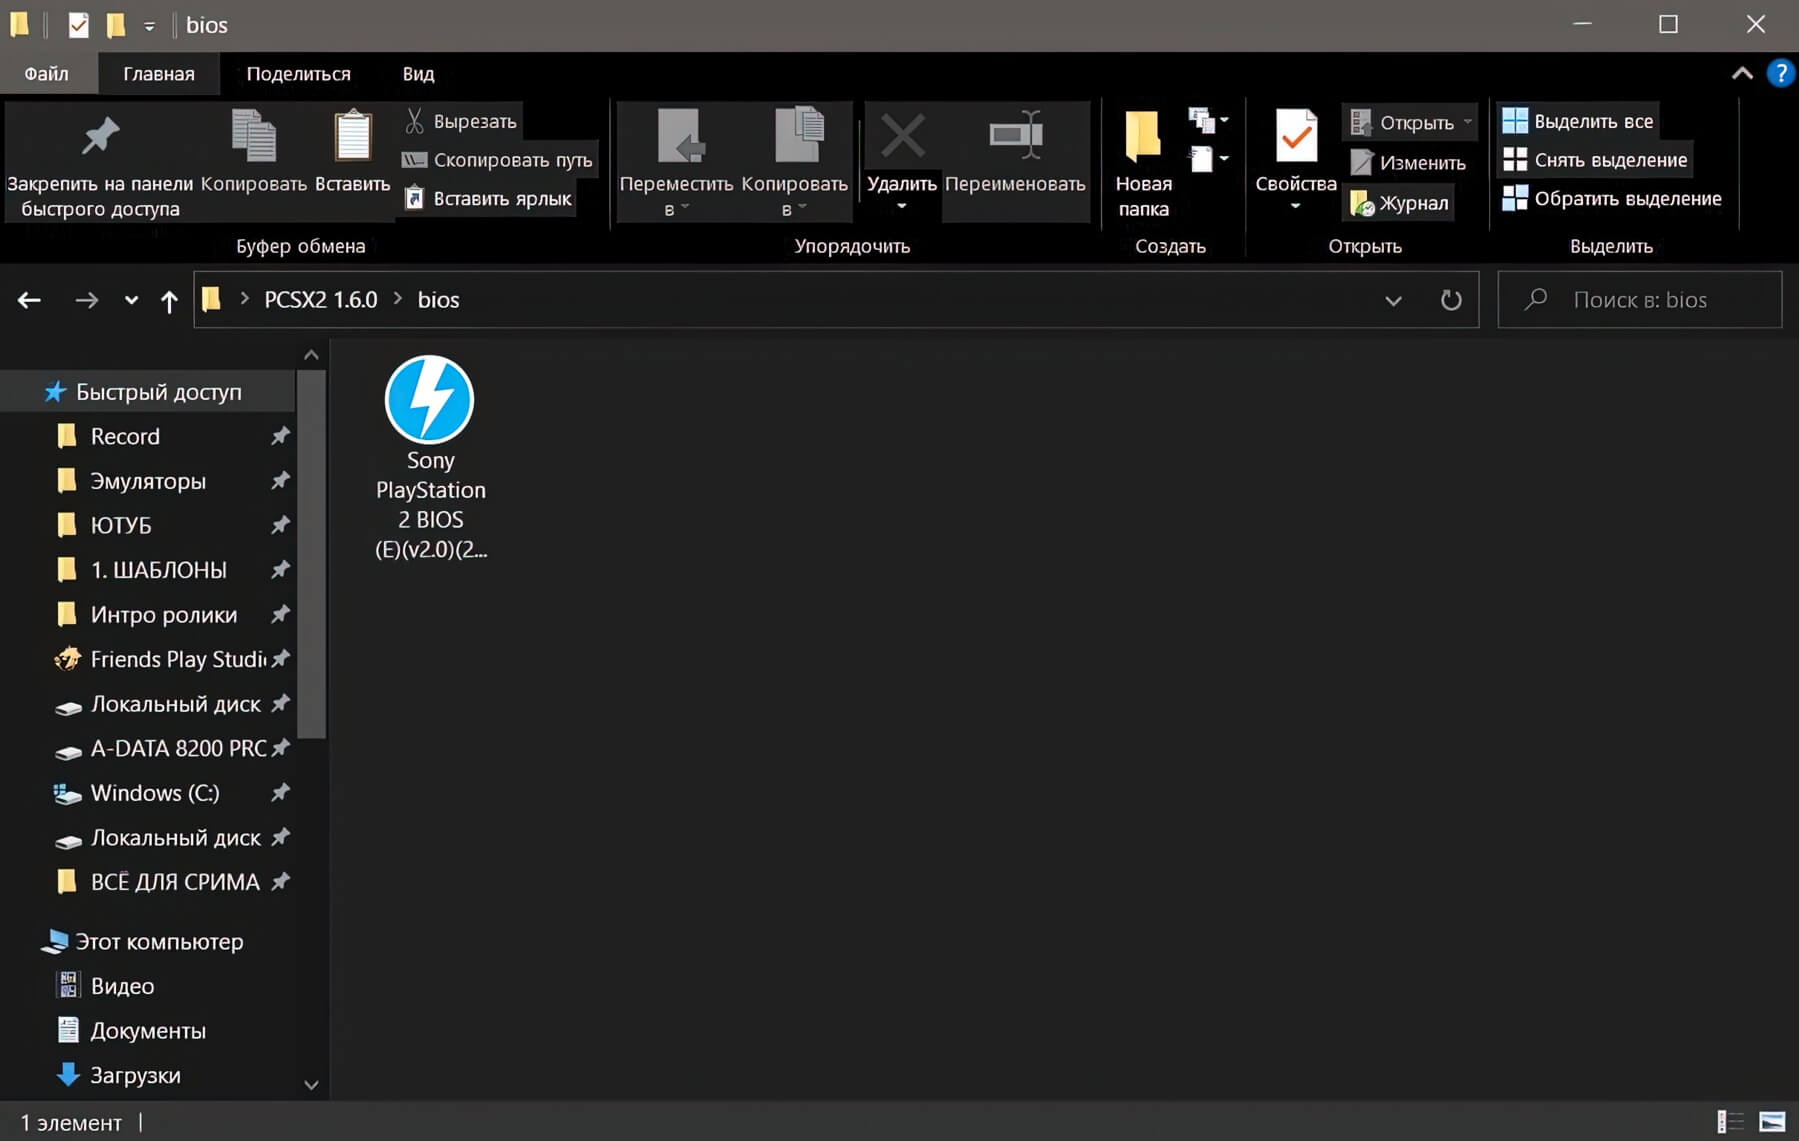
Task: Expand the Delete (Удалить) dropdown arrow
Action: point(902,207)
